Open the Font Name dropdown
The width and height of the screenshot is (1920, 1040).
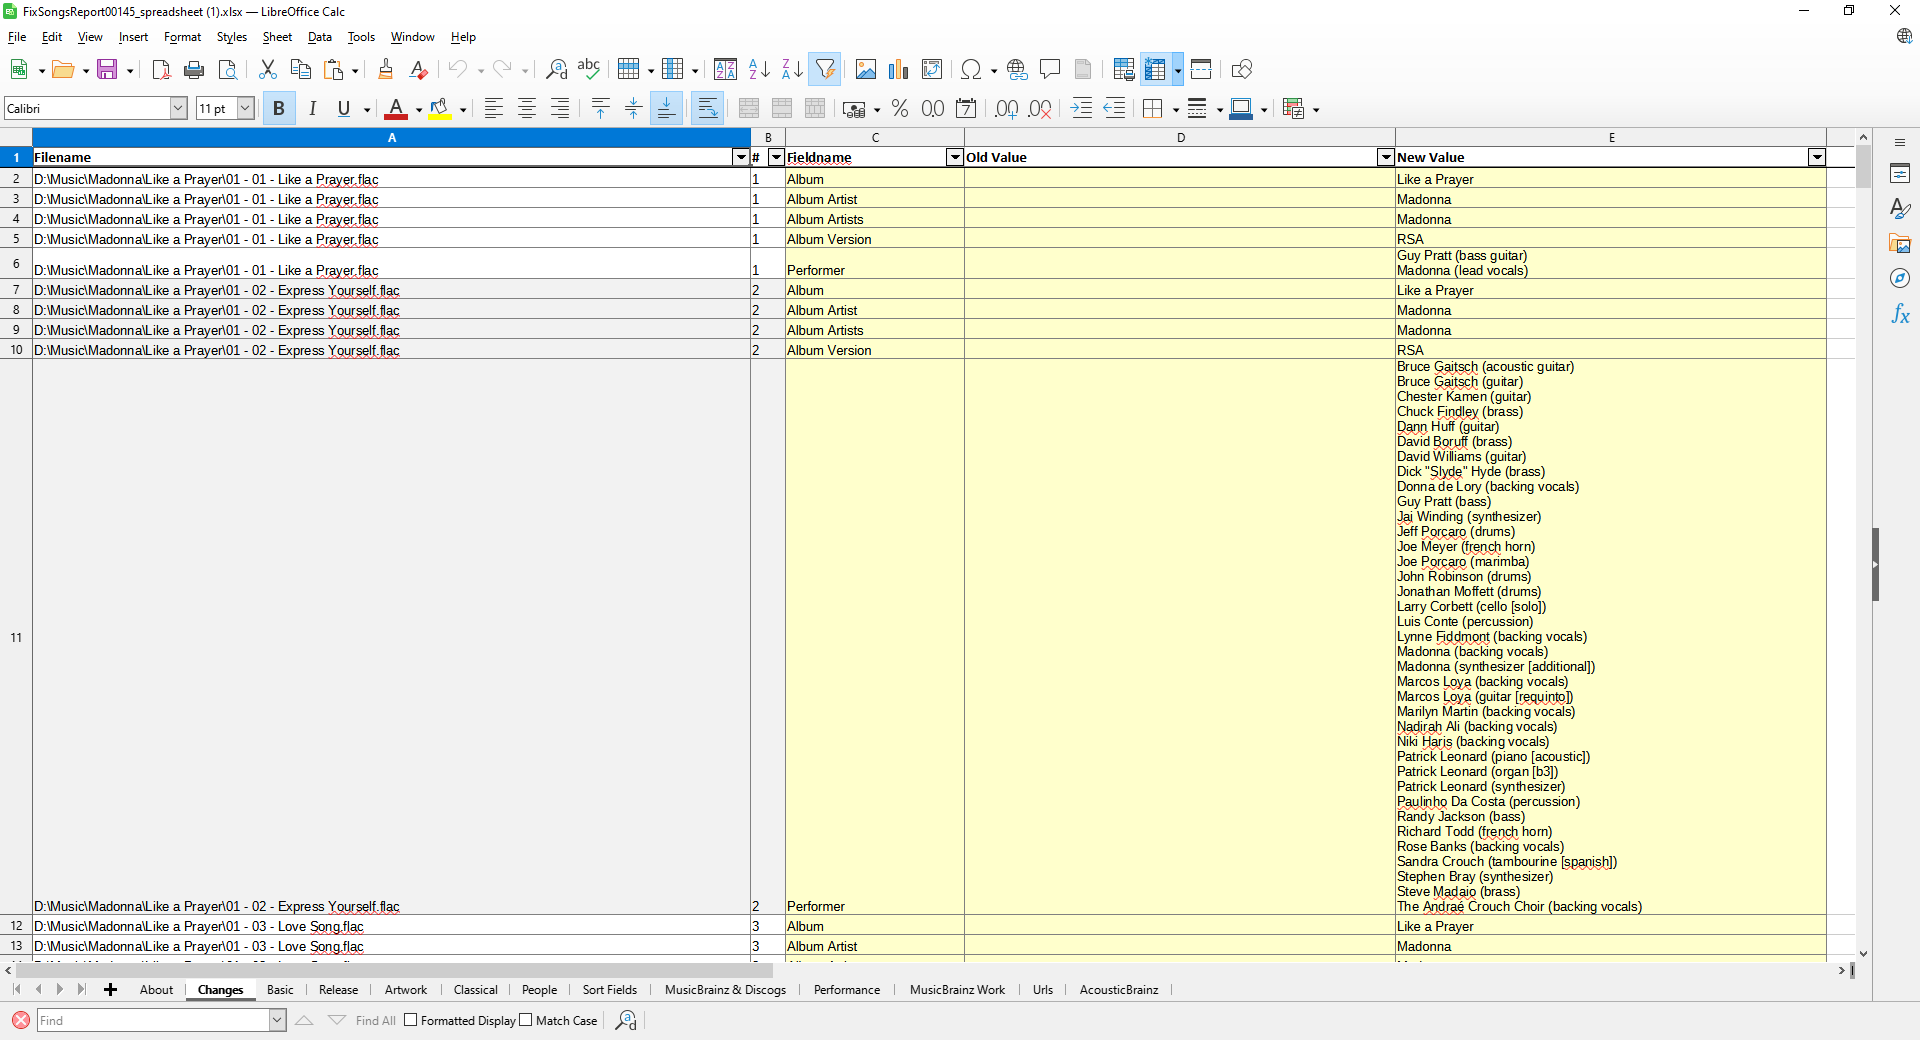click(179, 108)
